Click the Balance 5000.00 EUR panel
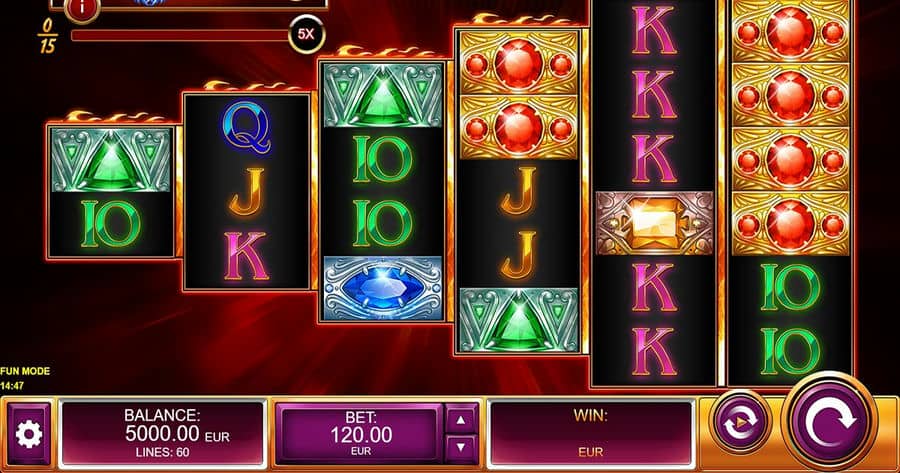The image size is (900, 473). click(x=162, y=433)
